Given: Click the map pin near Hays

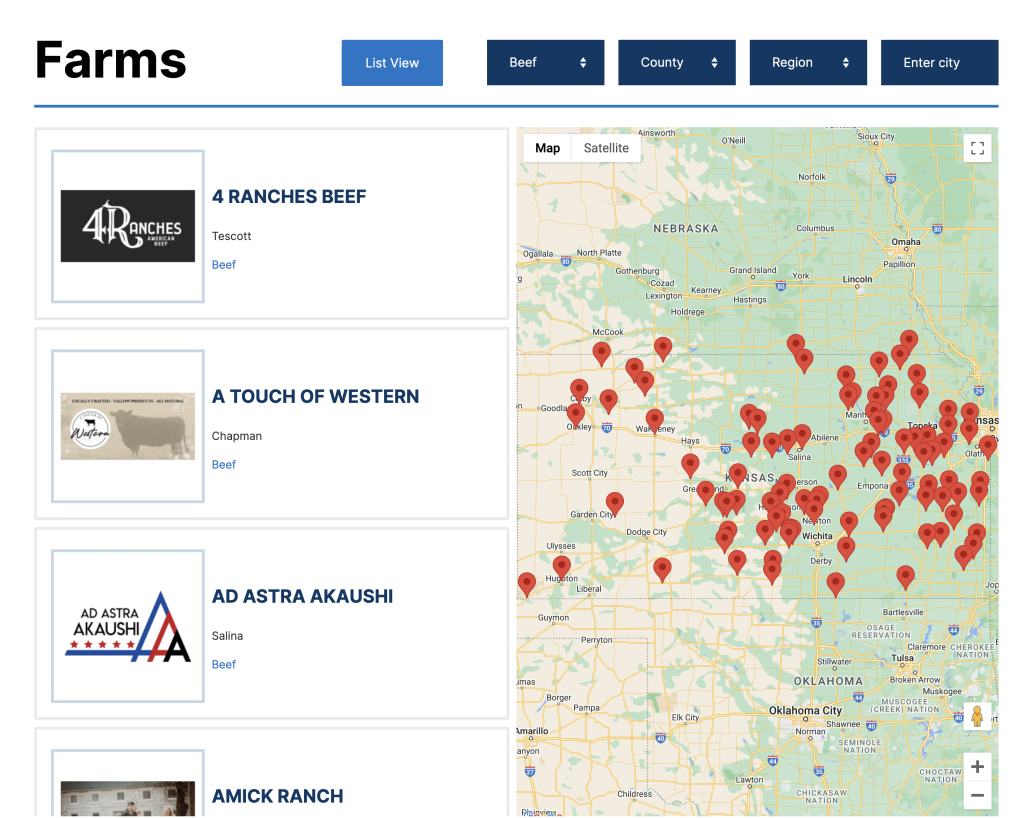Looking at the screenshot, I should (690, 465).
